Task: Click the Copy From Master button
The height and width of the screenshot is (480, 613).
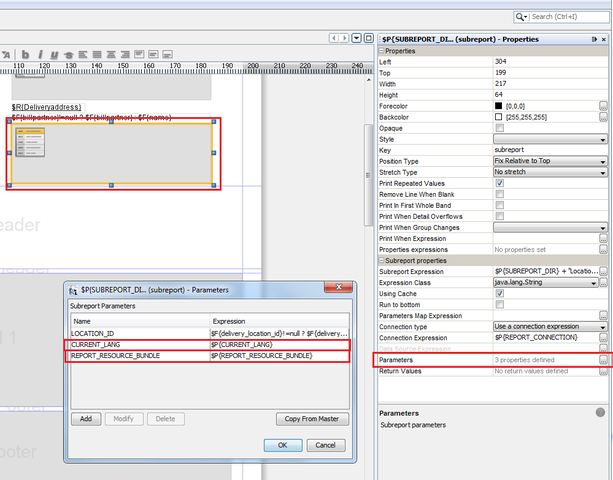Action: [312, 419]
